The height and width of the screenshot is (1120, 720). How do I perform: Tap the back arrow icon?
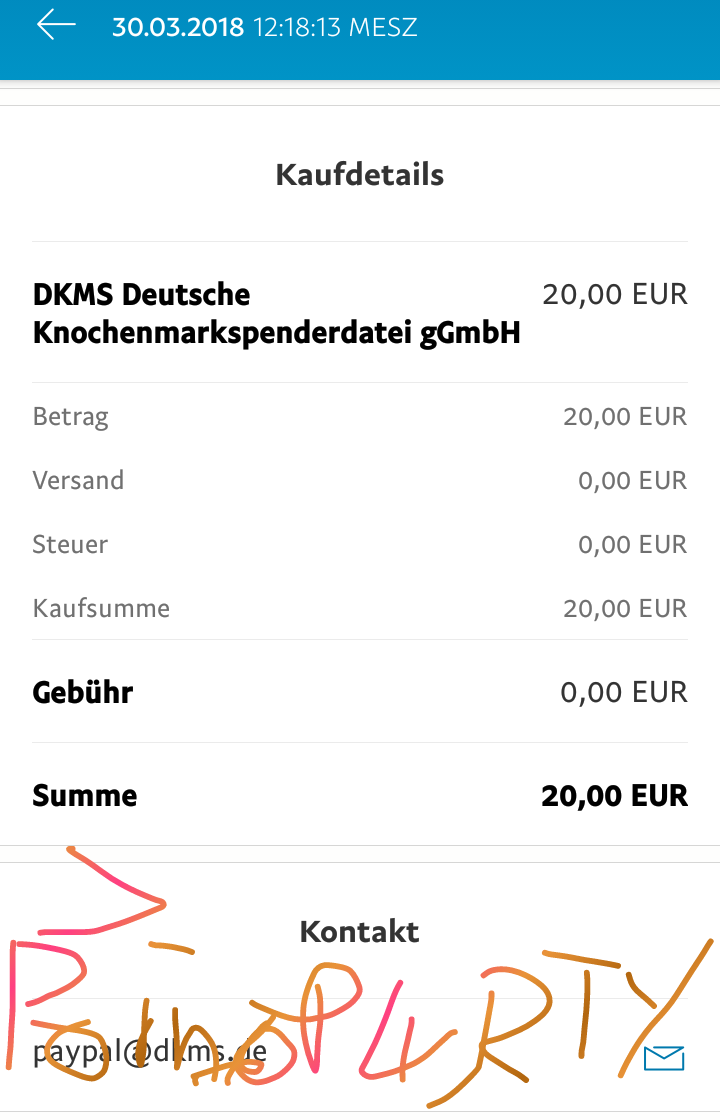pos(56,26)
